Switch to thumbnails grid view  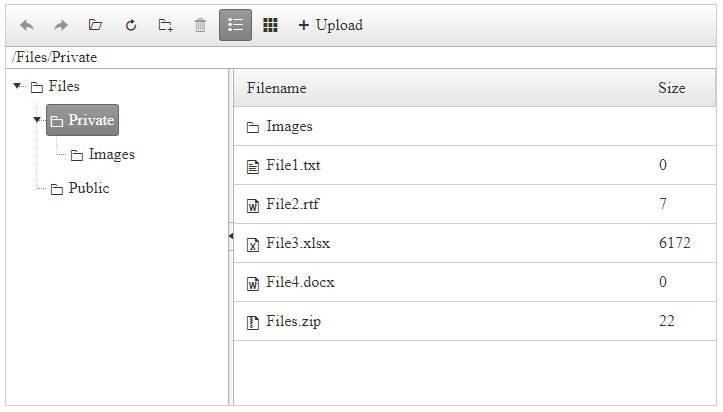pyautogui.click(x=270, y=25)
